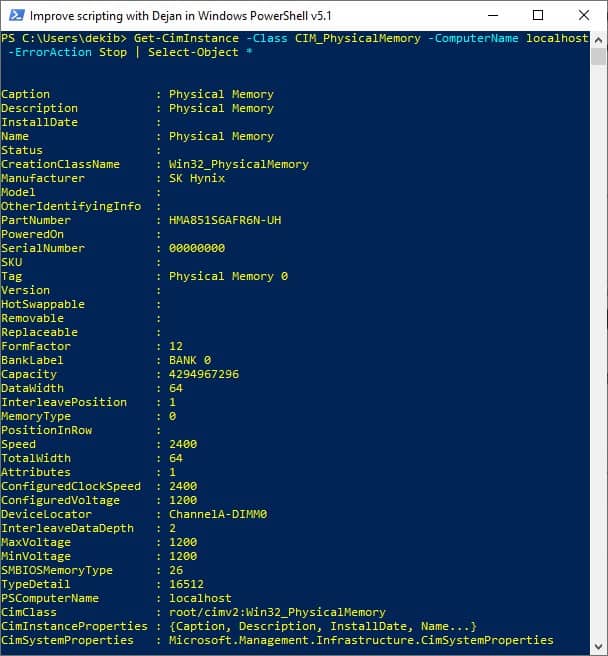Click the 'HotSwappable' property label
Image resolution: width=608 pixels, height=656 pixels.
click(43, 304)
